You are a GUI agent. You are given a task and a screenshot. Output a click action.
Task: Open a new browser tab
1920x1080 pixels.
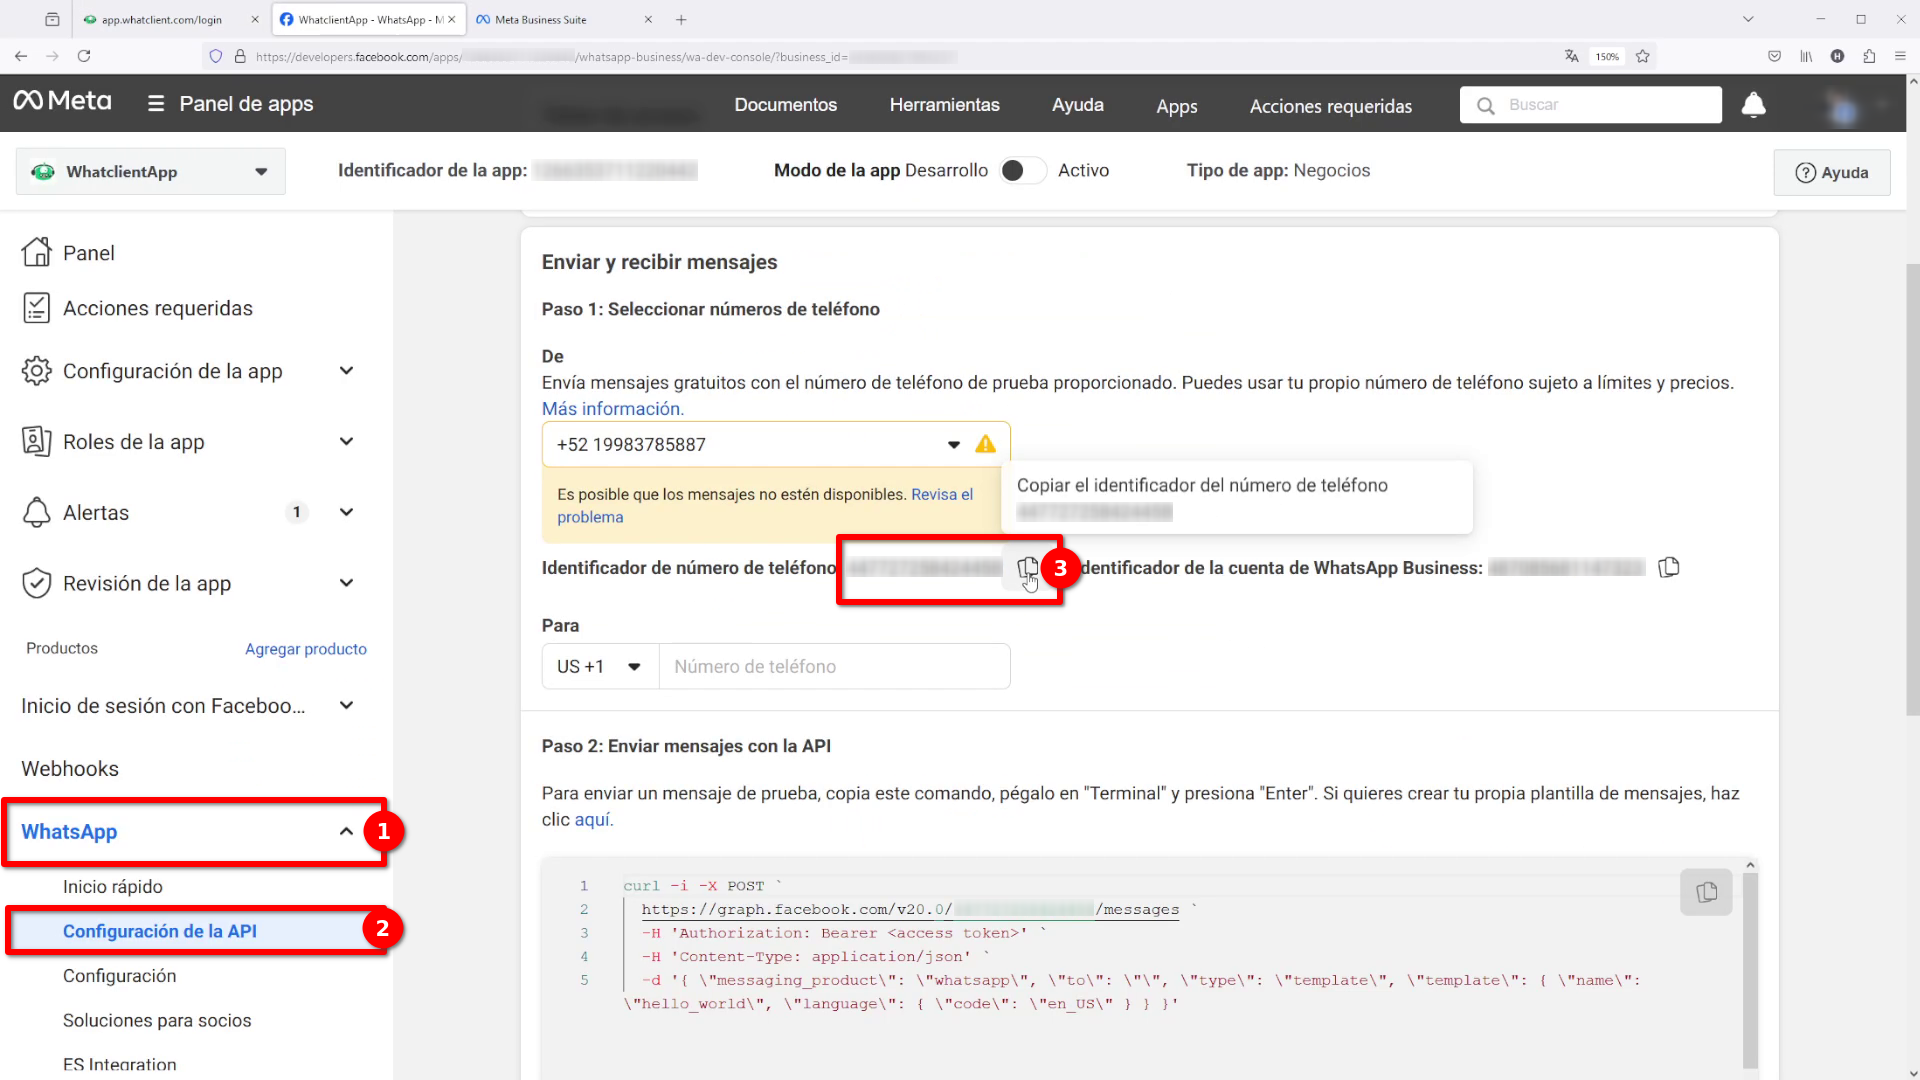coord(681,19)
